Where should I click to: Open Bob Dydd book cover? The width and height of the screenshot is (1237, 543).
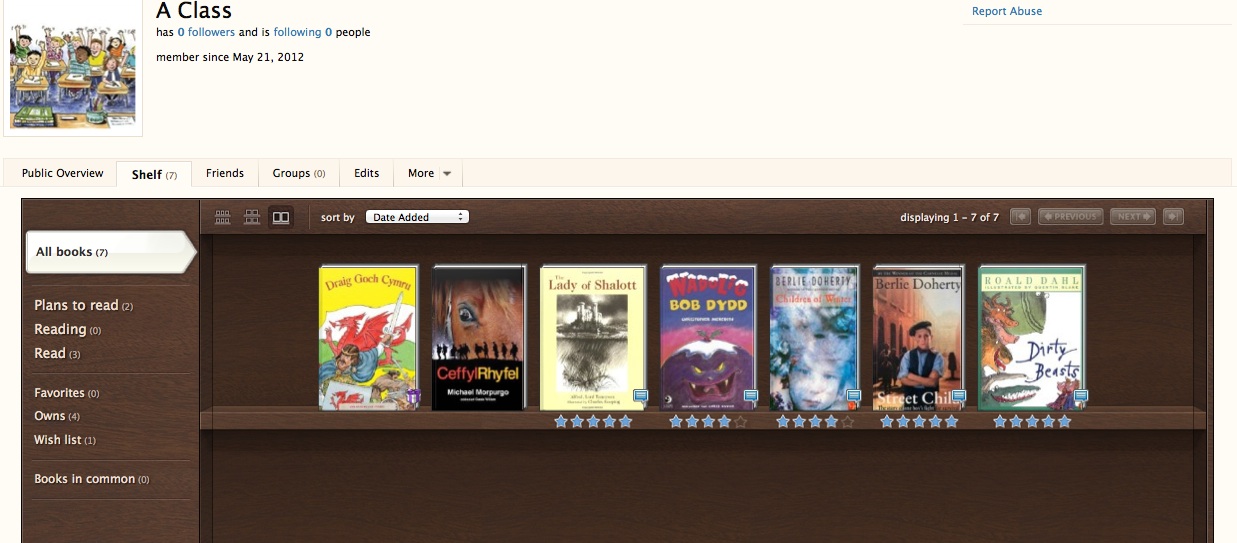point(708,338)
